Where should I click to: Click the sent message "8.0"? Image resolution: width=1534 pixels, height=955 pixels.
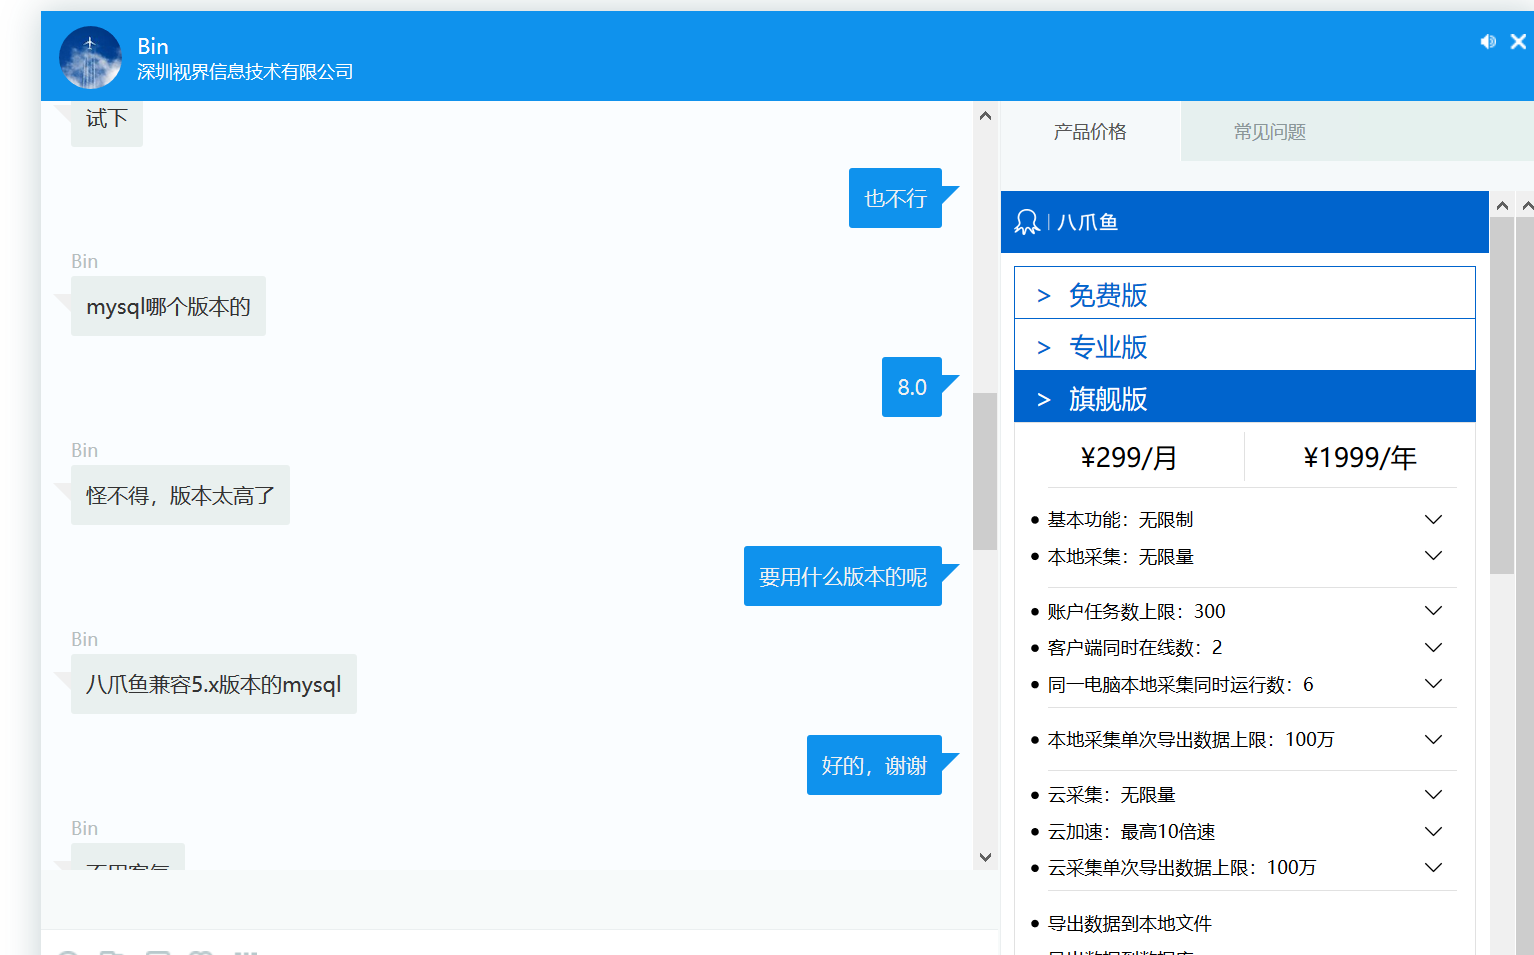coord(912,387)
